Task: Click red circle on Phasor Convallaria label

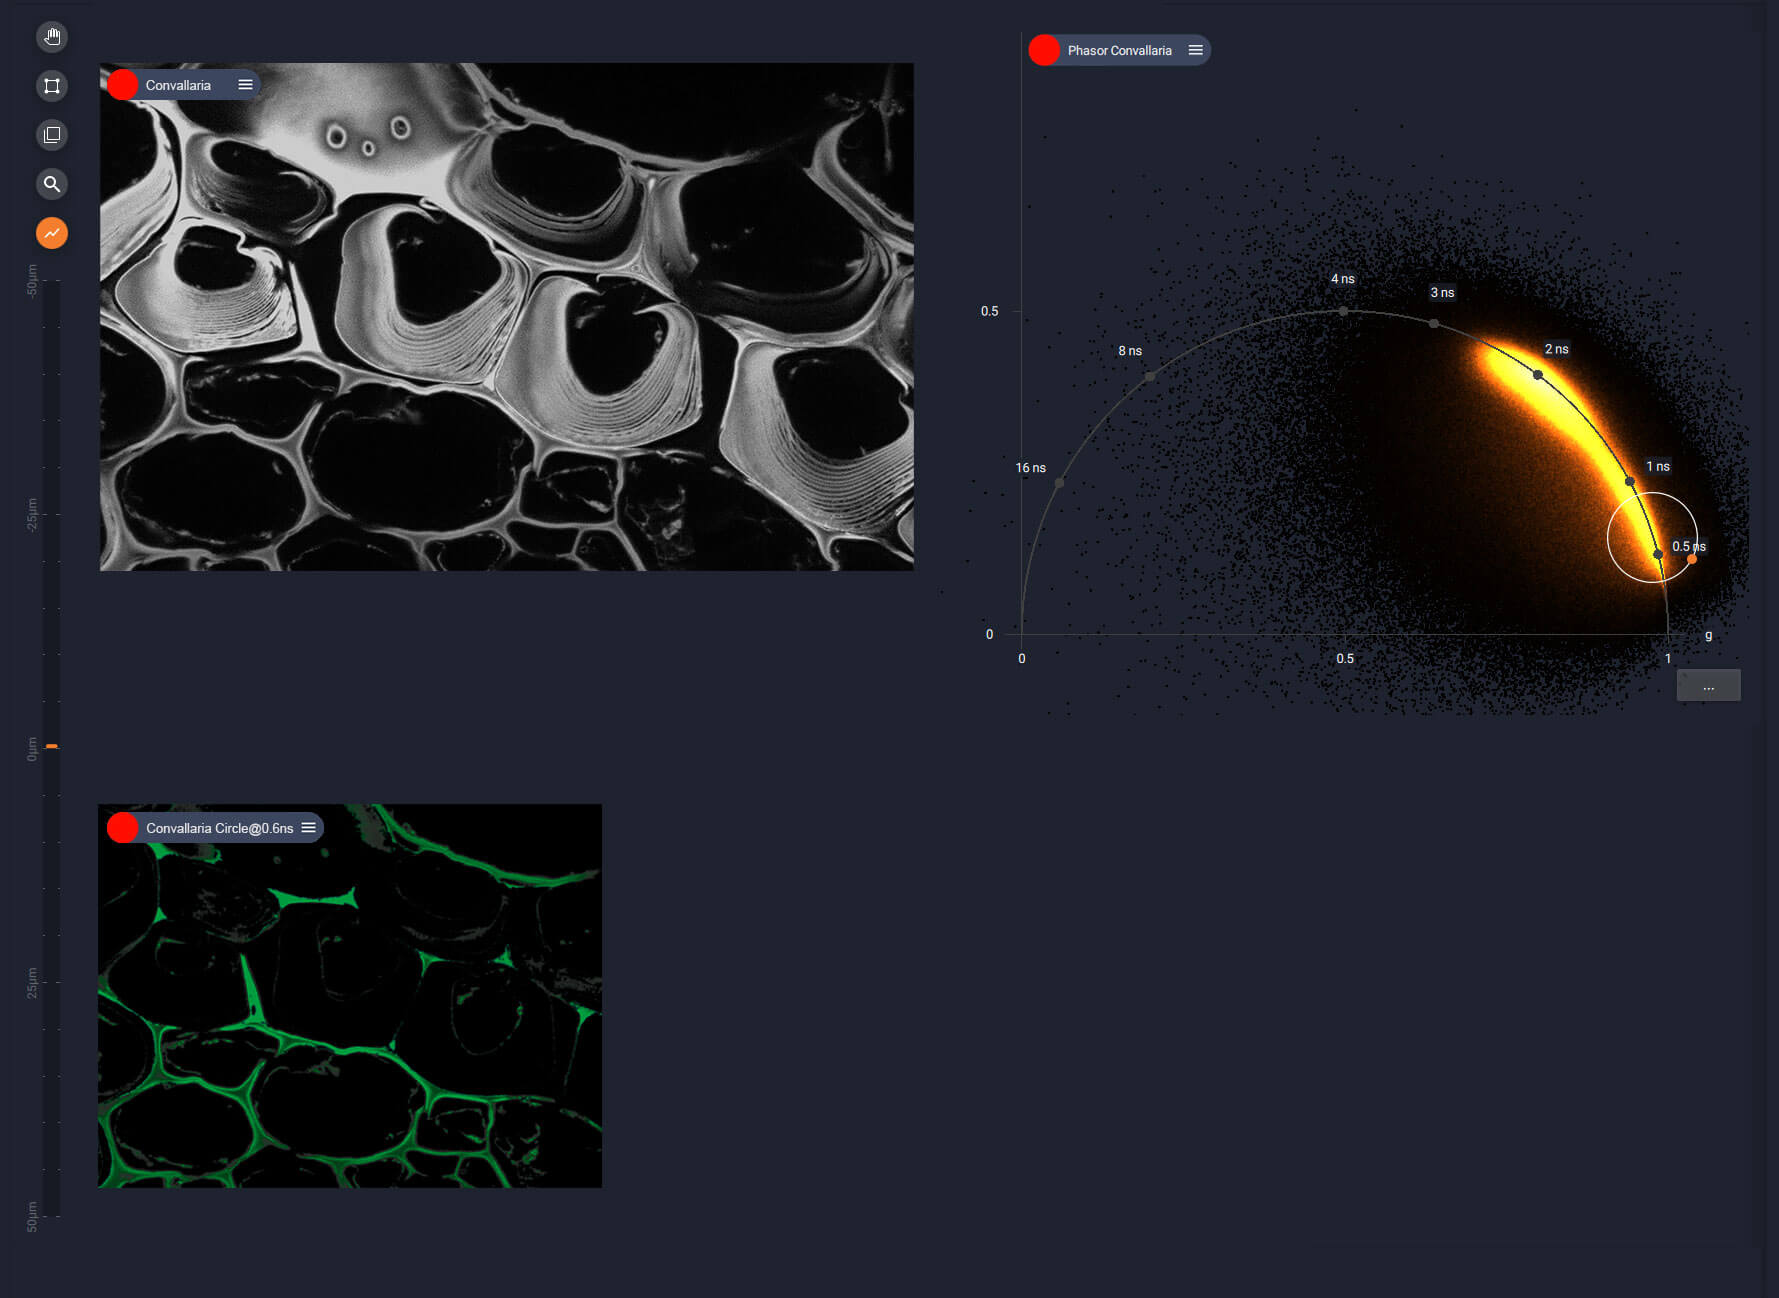Action: coord(1044,50)
